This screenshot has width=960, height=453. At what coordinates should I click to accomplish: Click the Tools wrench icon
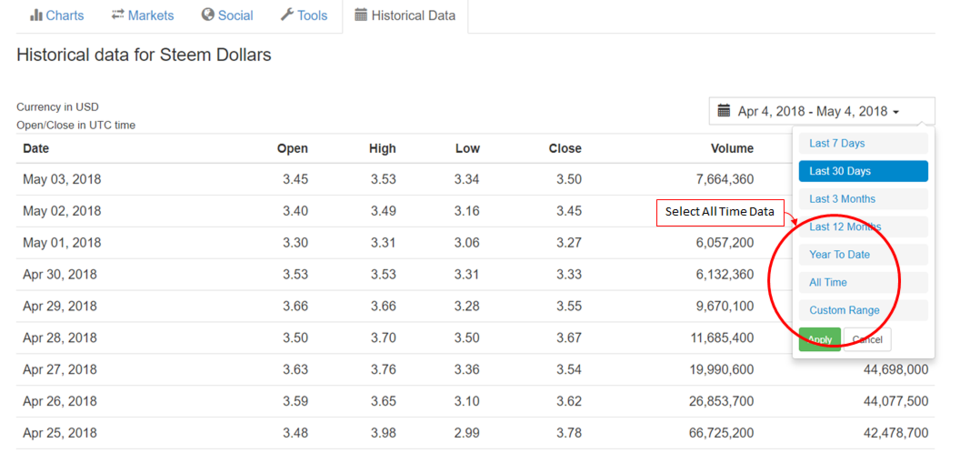click(x=287, y=15)
